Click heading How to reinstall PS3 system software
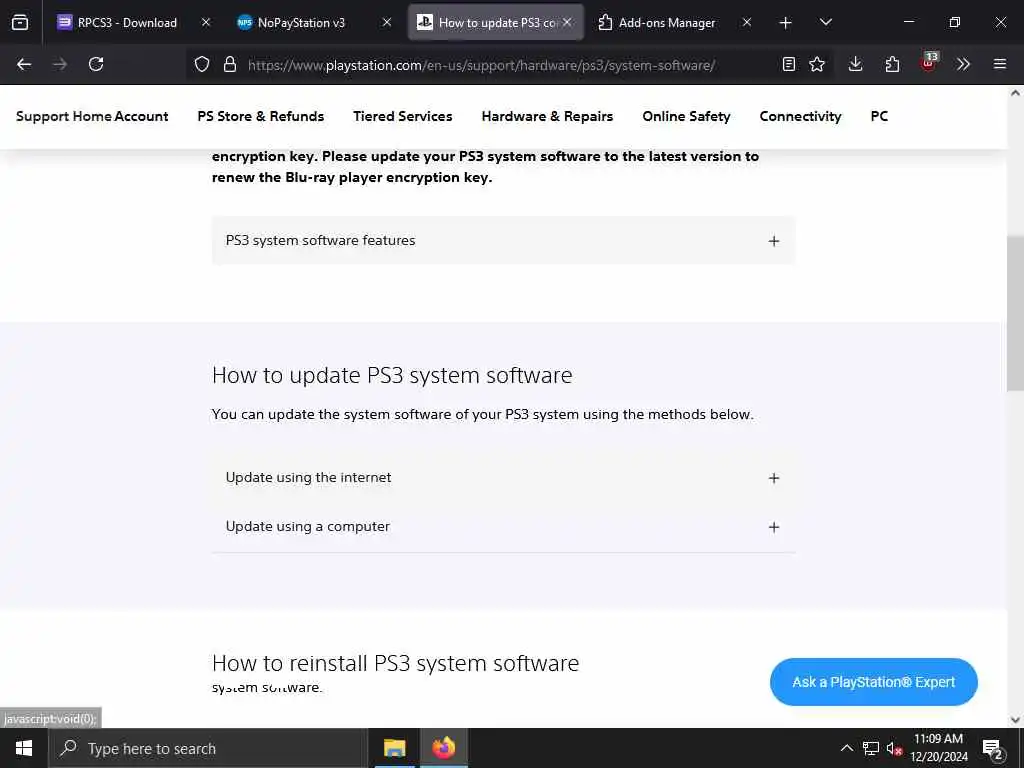The height and width of the screenshot is (768, 1024). 395,663
